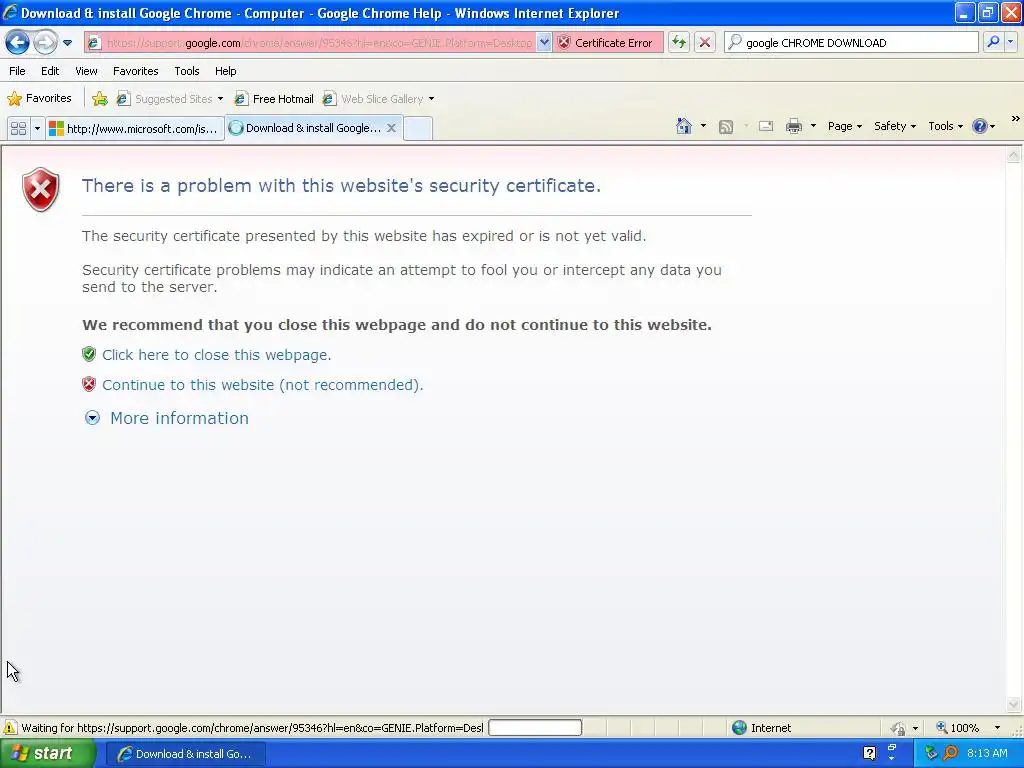Click the vertical scrollbar up arrow
Screen dimensions: 1024x768
tap(1014, 155)
